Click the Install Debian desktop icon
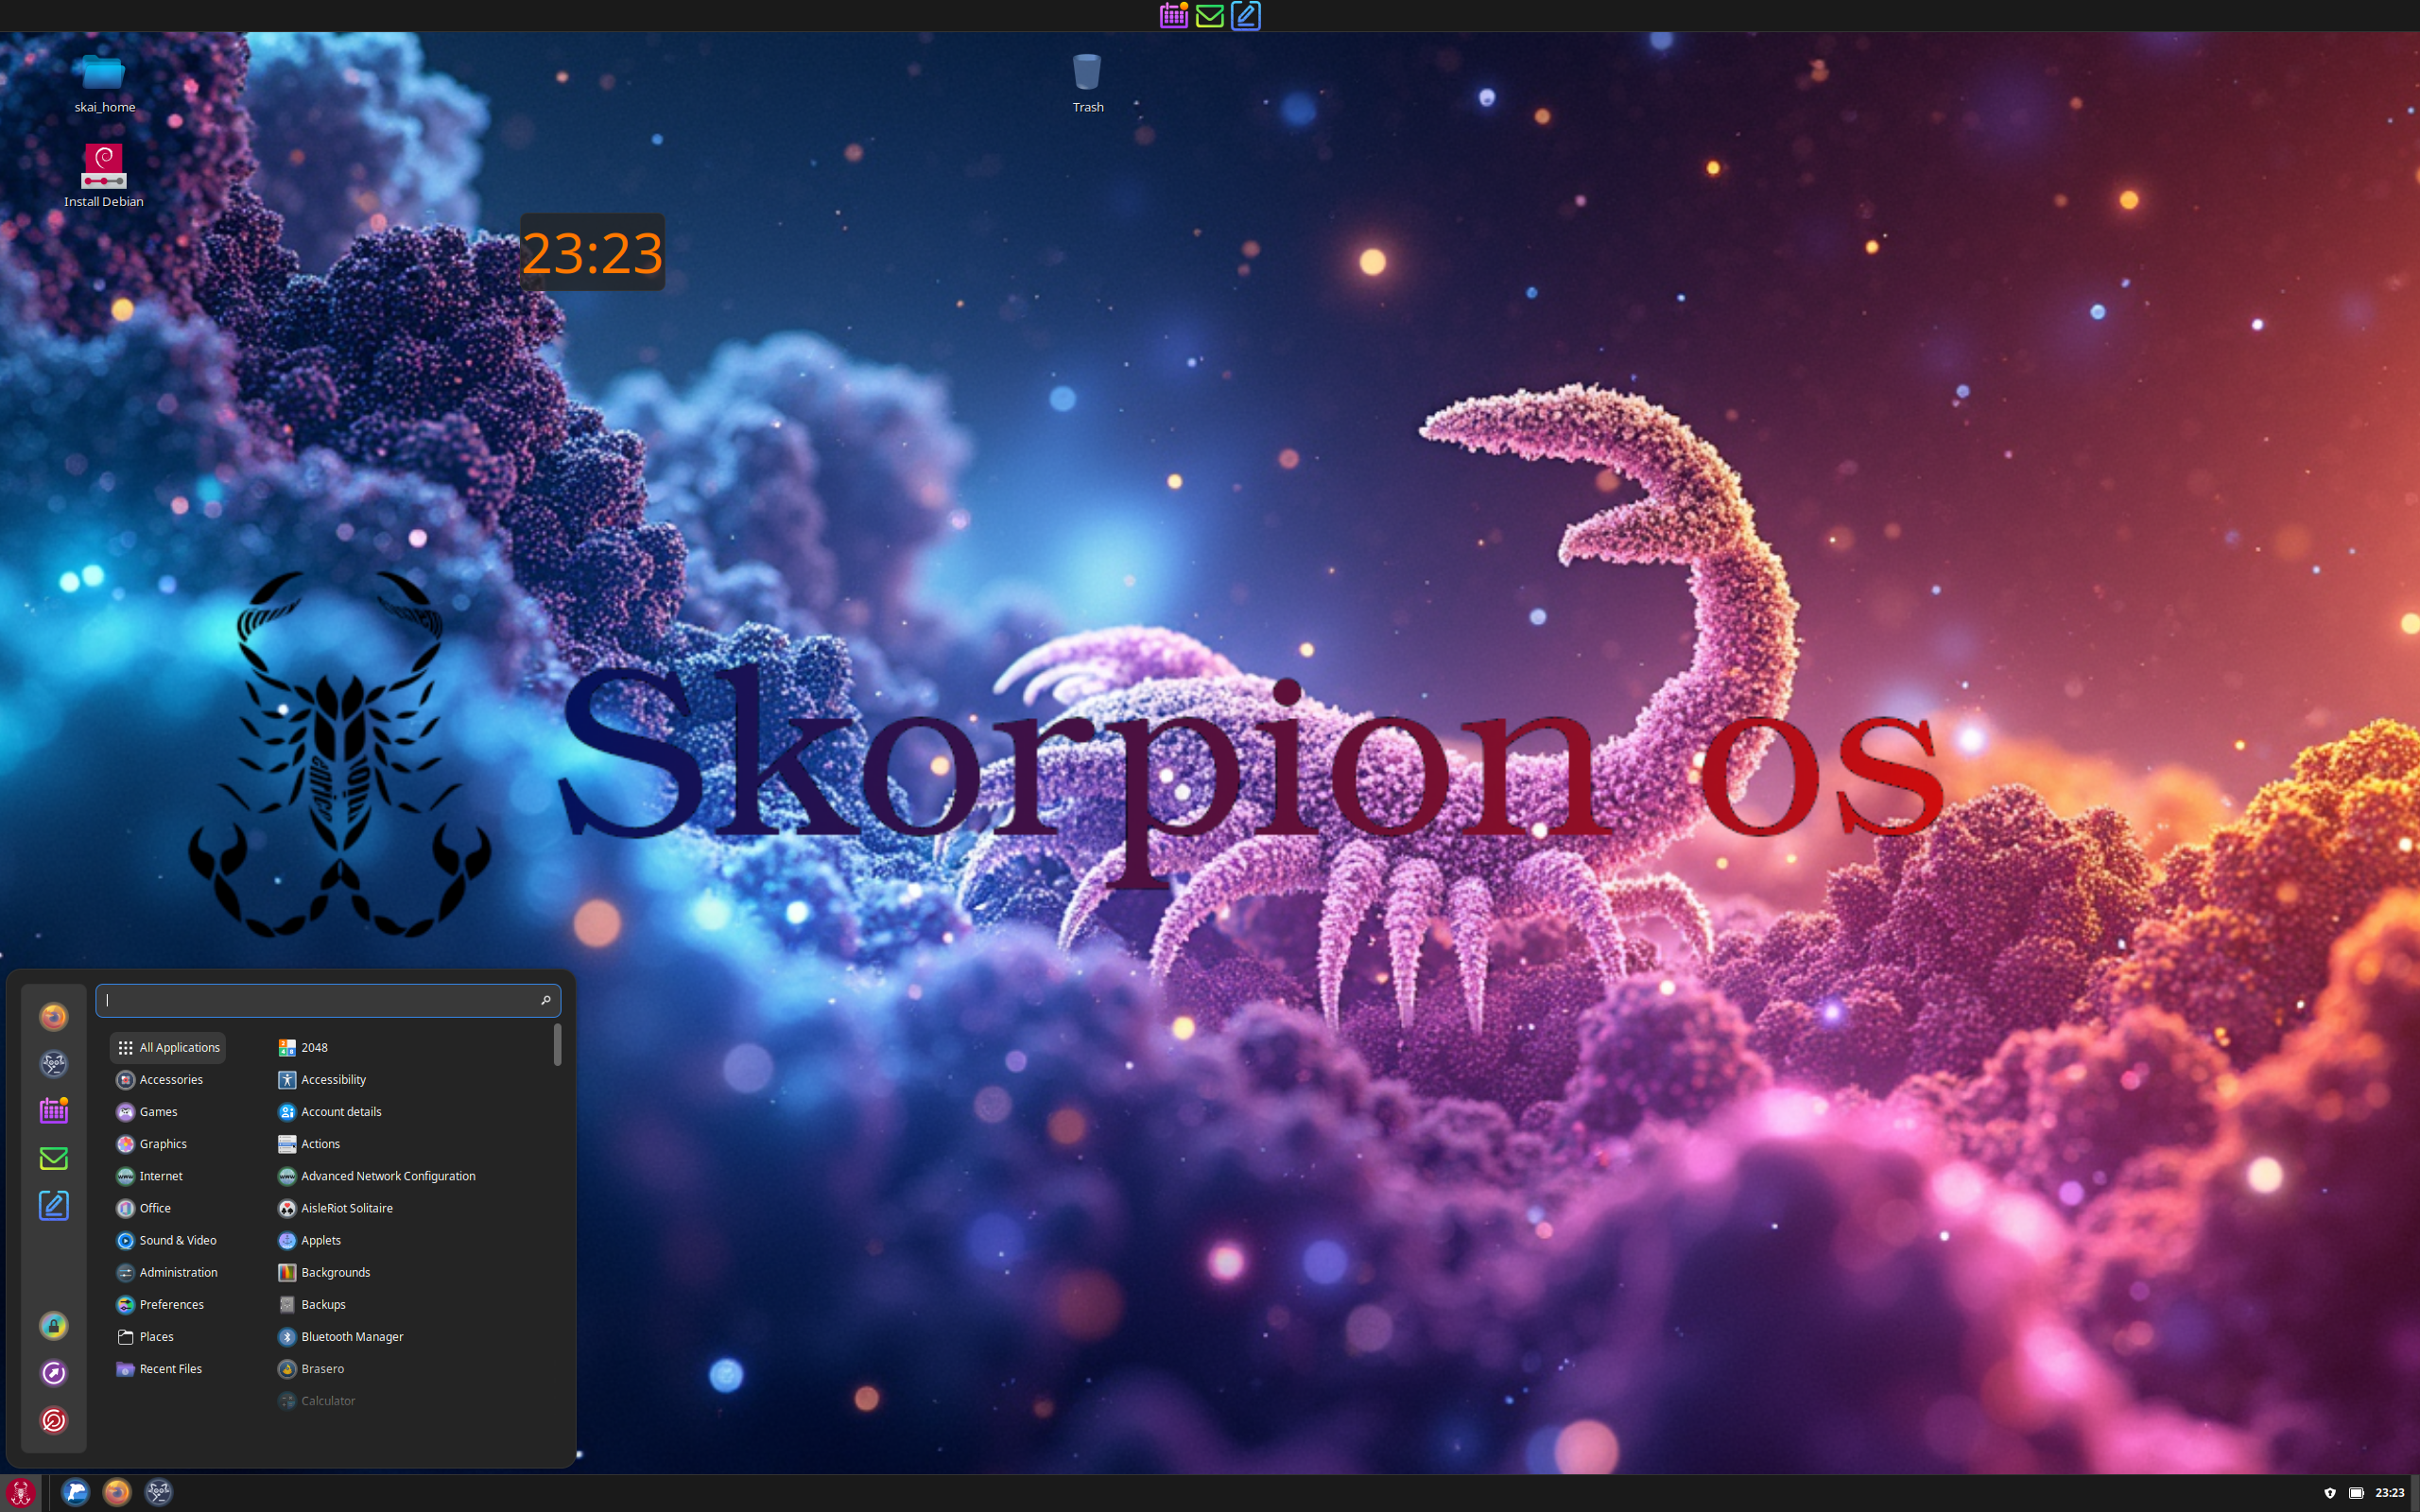Viewport: 2420px width, 1512px height. tap(104, 176)
